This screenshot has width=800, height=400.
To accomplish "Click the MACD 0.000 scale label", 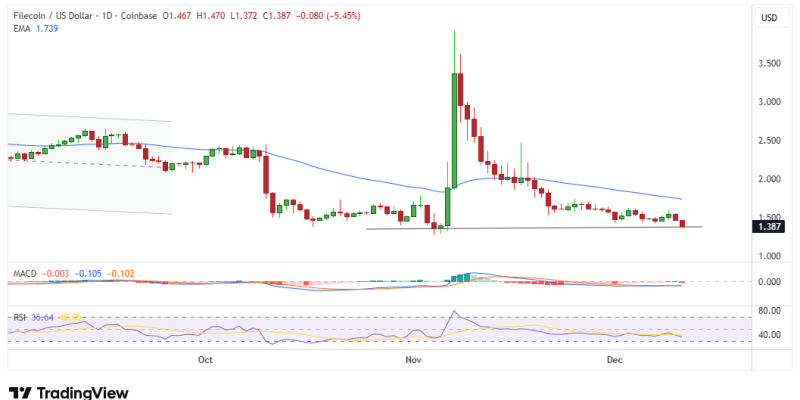I will tap(768, 282).
